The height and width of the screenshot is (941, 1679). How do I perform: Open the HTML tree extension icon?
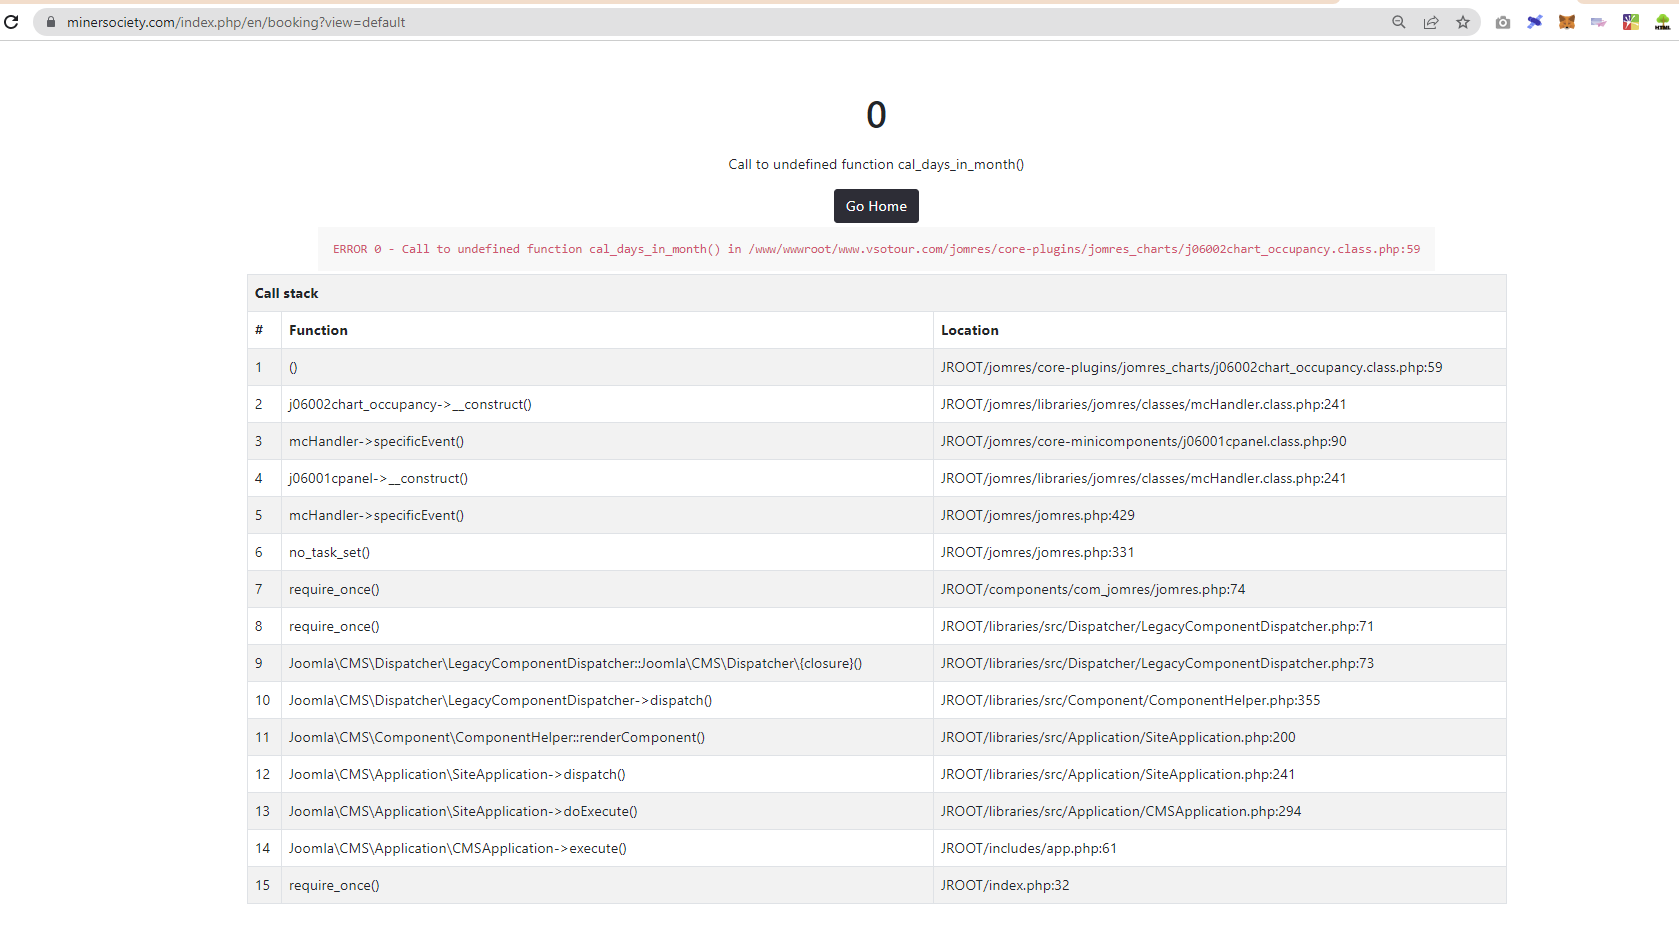click(1663, 22)
